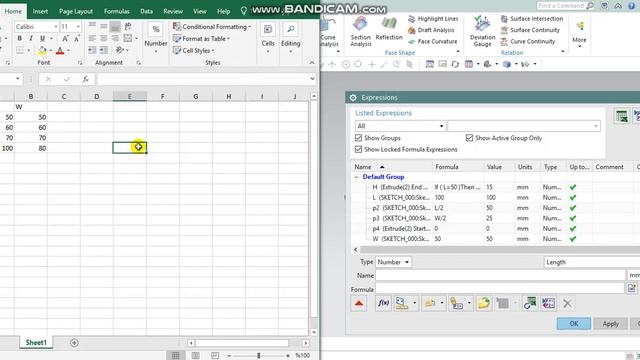Switch to the Page Layout ribbon tab
The height and width of the screenshot is (360, 640).
coord(76,11)
